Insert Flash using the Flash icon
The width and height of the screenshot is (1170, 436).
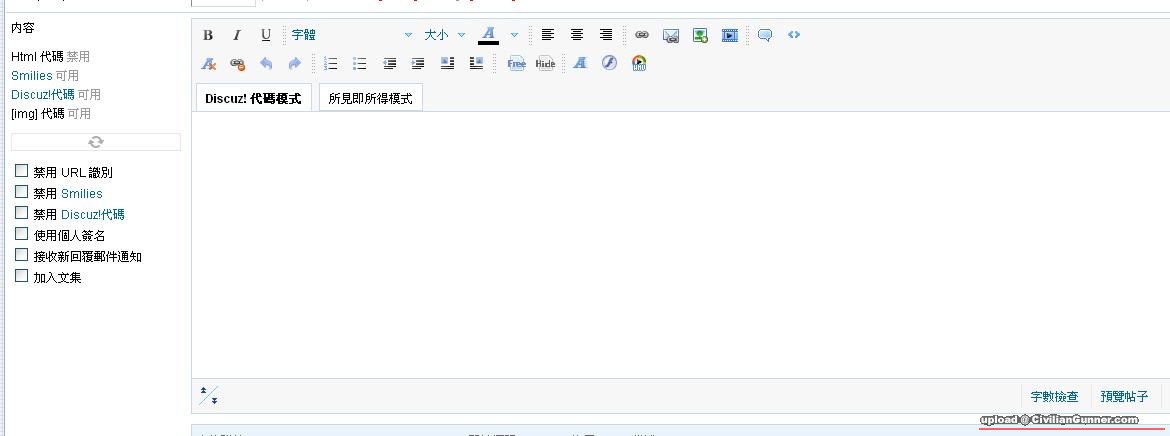[609, 64]
